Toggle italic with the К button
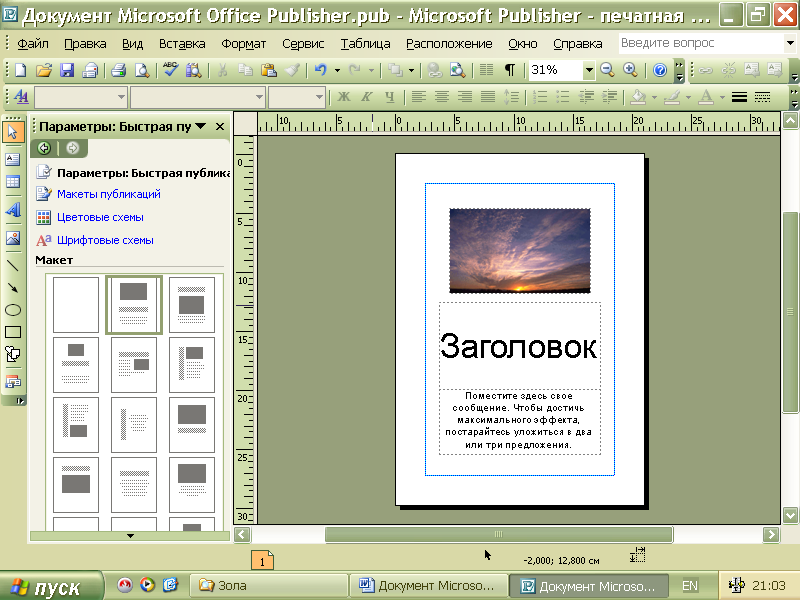 coord(367,96)
